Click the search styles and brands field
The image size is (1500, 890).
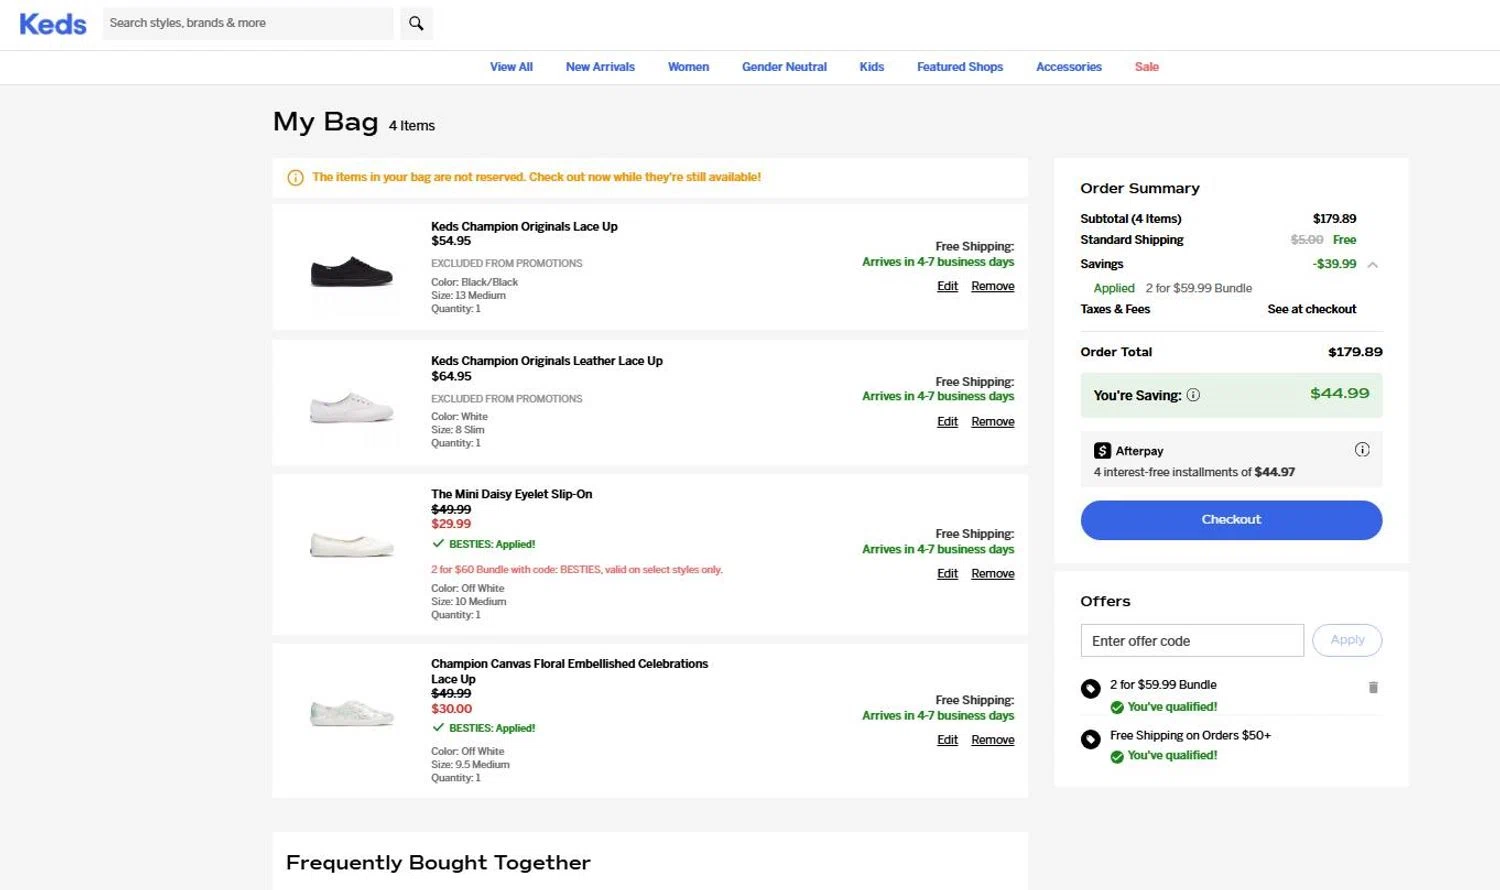(247, 23)
